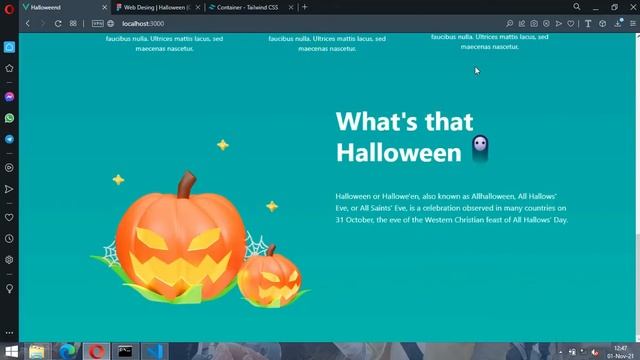Switch to Web Desing Halloween Figma tab
This screenshot has width=640, height=360.
pos(157,7)
